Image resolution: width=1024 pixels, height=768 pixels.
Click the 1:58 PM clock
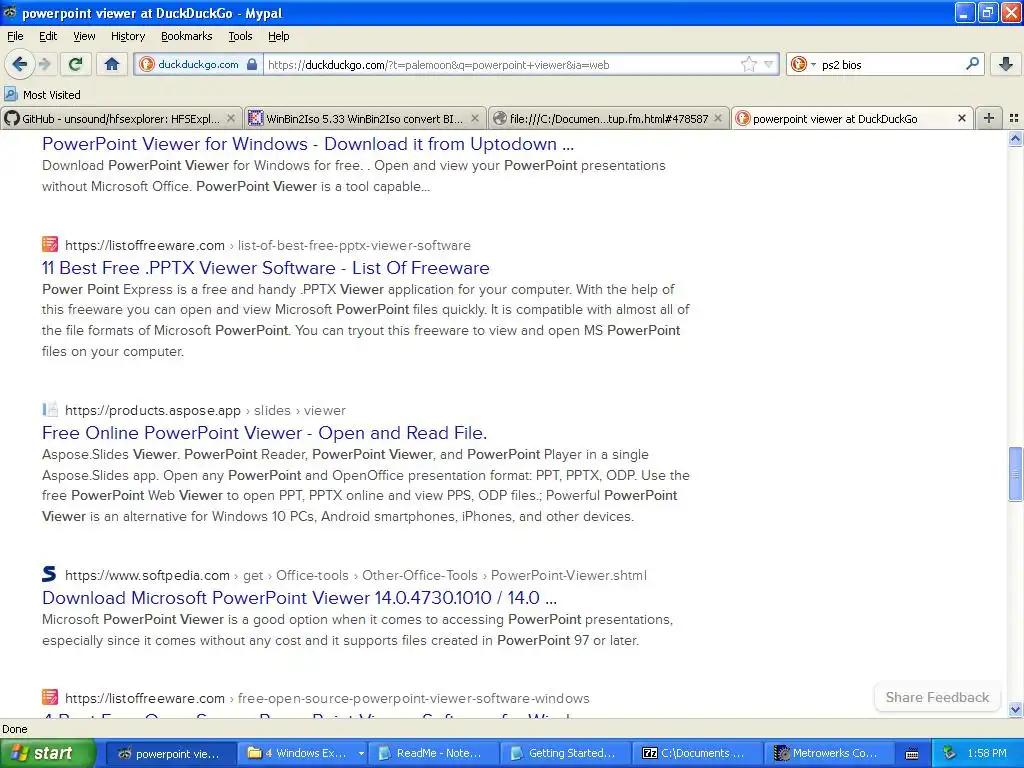pyautogui.click(x=987, y=754)
